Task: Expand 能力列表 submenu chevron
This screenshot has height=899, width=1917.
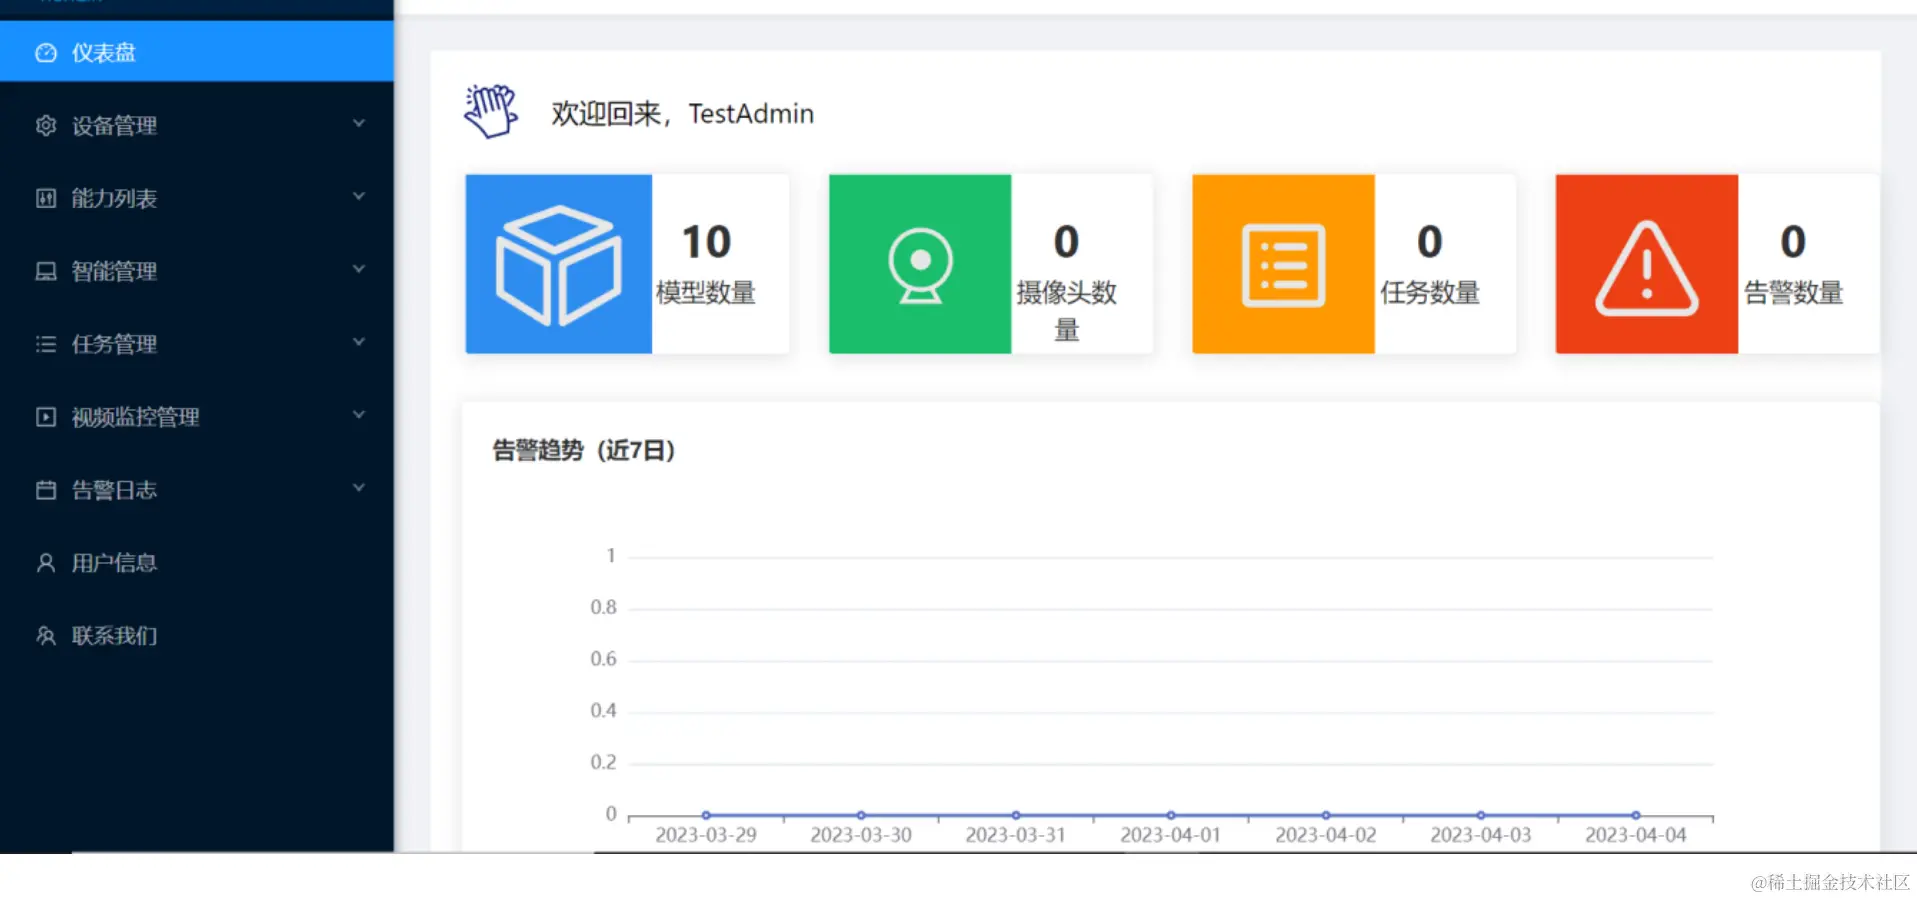Action: pos(359,197)
